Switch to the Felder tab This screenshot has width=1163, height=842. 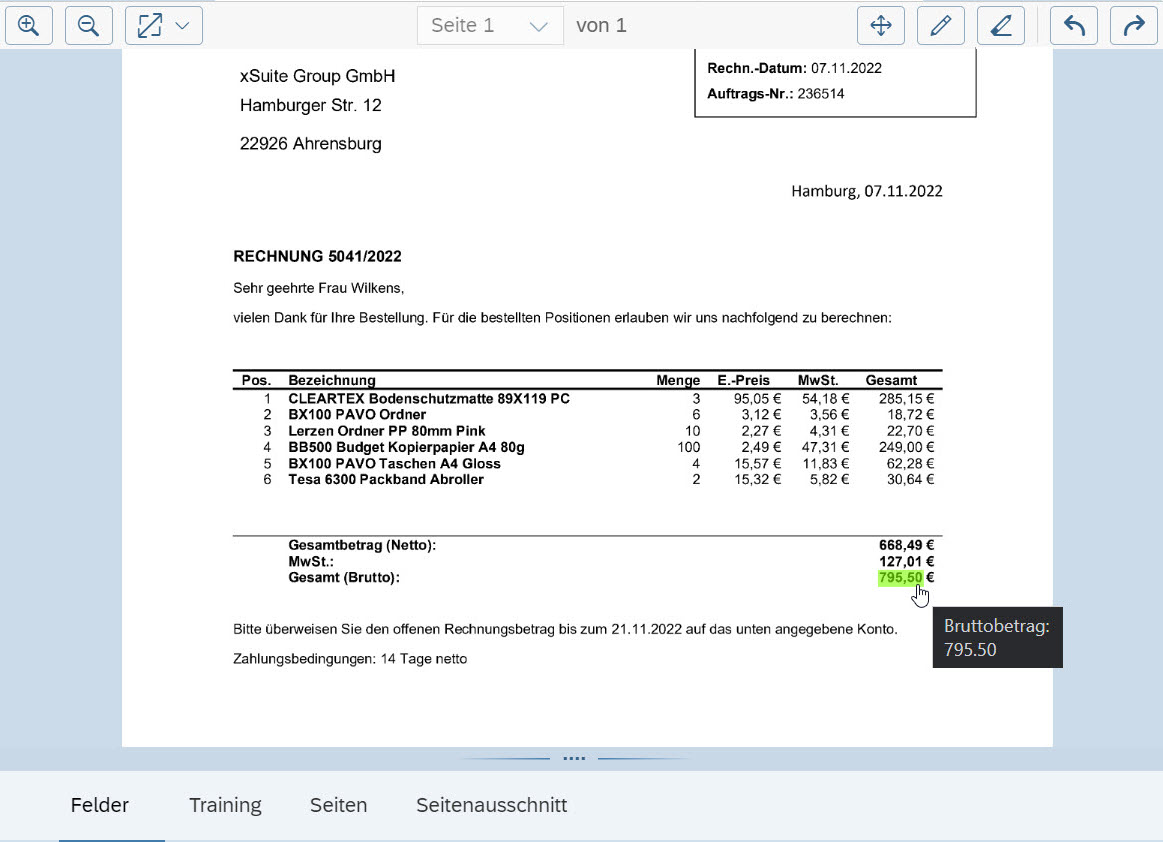(100, 805)
